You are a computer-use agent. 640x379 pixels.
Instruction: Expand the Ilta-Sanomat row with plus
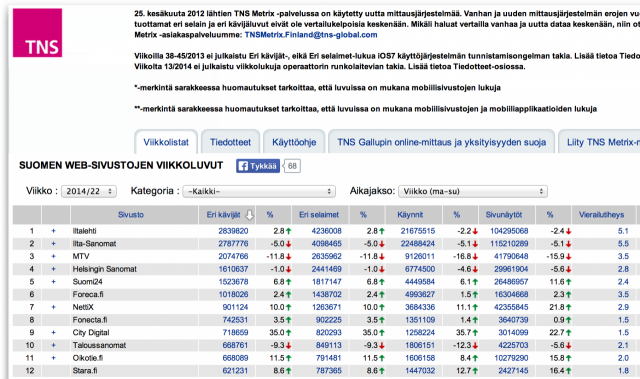pos(53,244)
